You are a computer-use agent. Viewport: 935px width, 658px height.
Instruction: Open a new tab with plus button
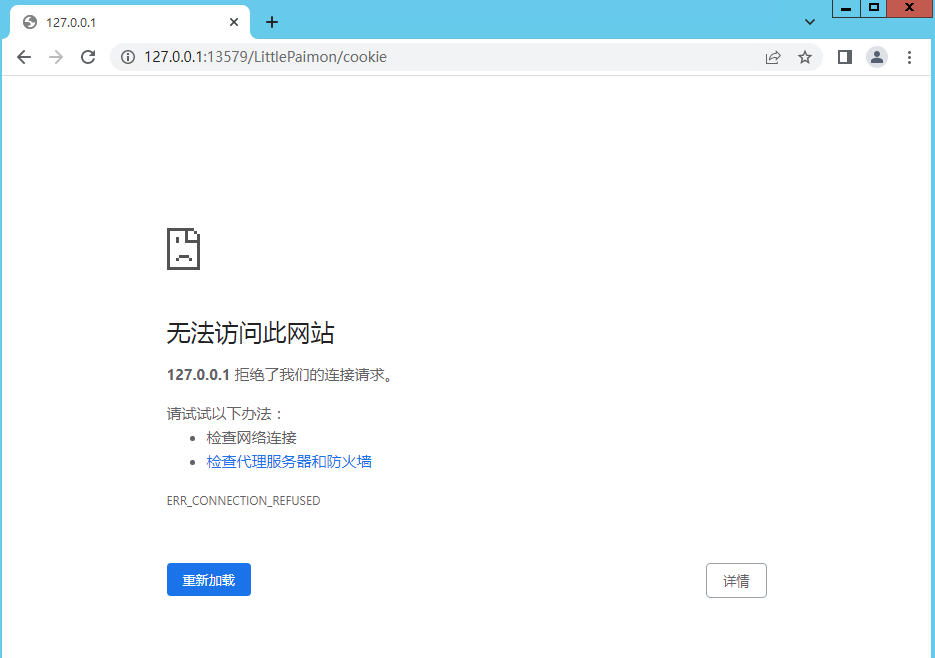(x=272, y=22)
